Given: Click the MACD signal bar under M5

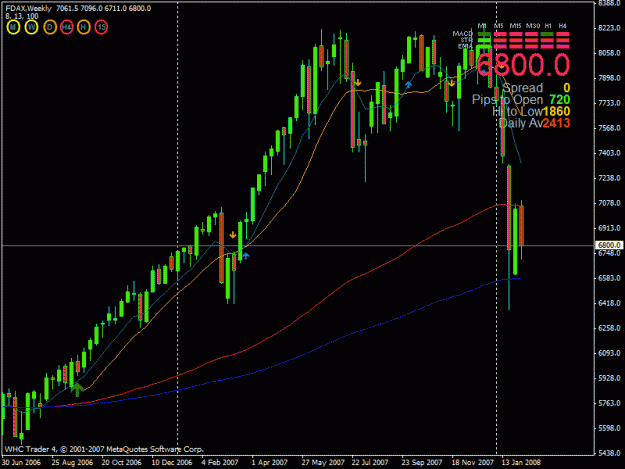Looking at the screenshot, I should click(x=500, y=34).
